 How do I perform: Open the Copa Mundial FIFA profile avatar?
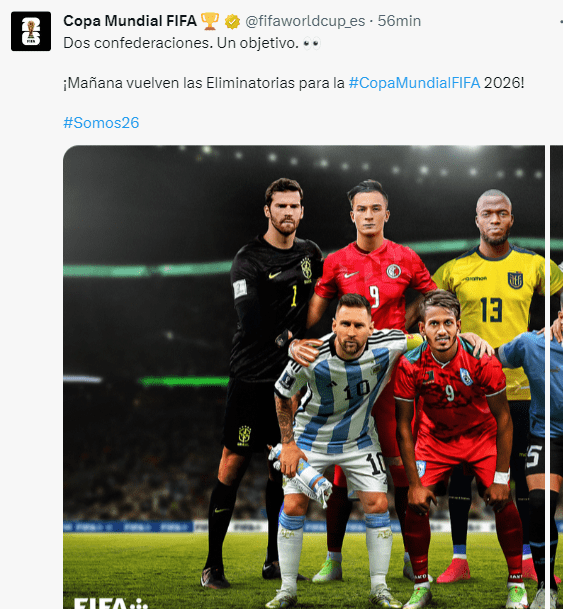point(31,31)
